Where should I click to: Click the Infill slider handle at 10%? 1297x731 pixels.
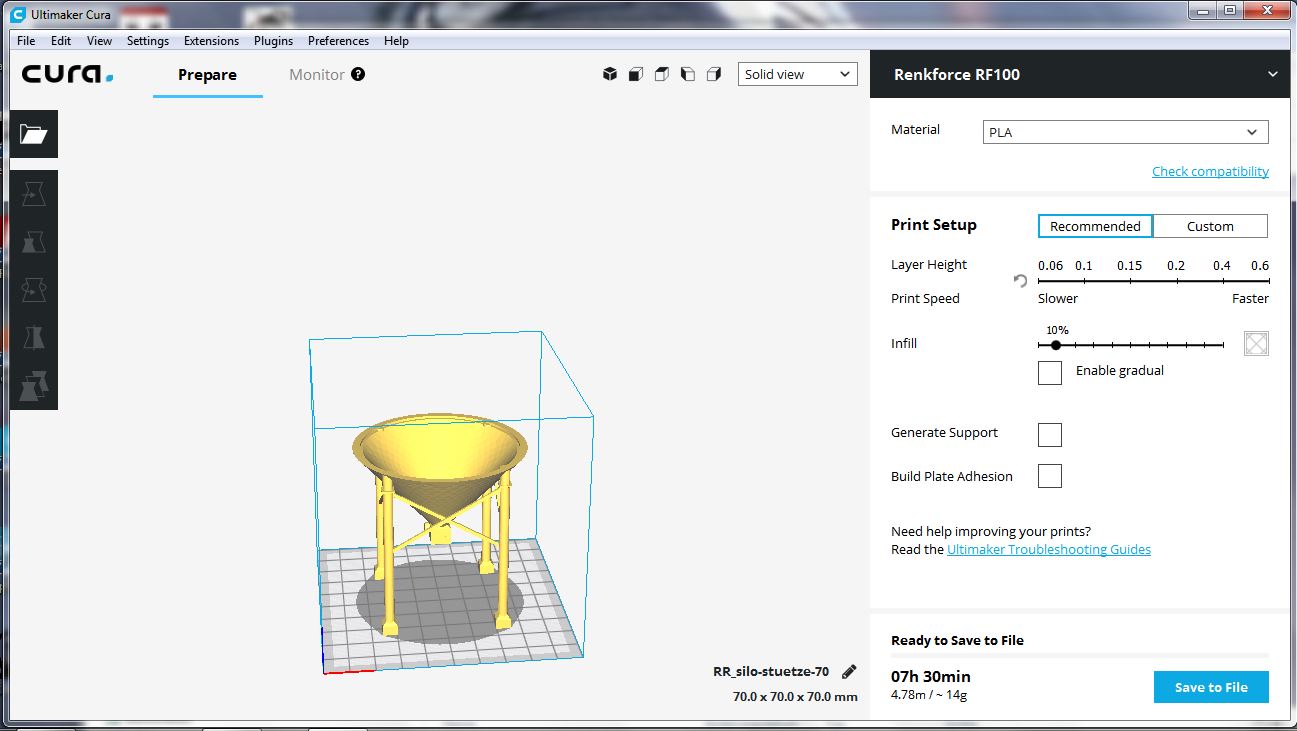pos(1056,345)
